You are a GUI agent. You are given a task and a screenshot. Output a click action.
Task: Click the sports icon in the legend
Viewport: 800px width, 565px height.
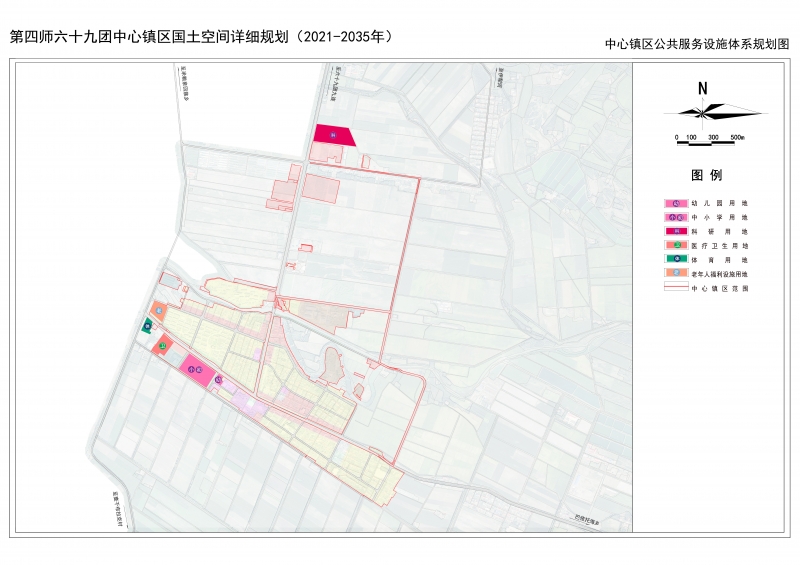(x=676, y=259)
